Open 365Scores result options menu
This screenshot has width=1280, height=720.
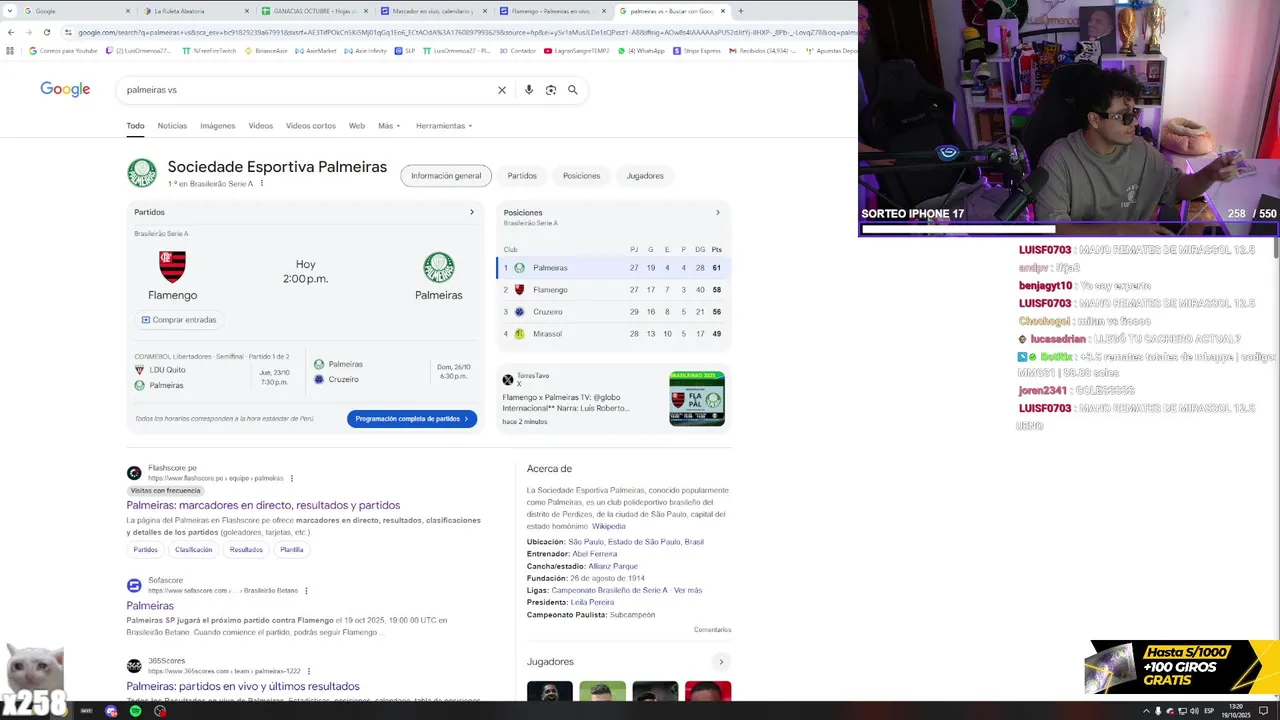coord(309,672)
